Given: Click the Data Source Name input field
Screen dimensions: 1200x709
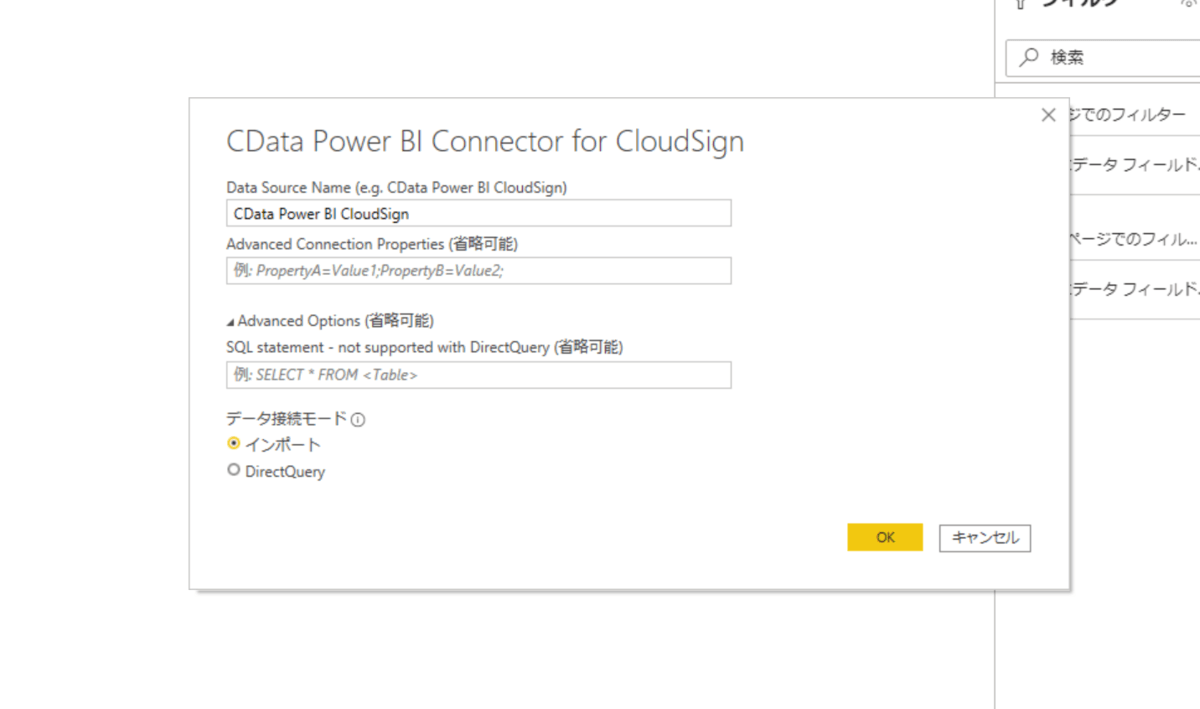Looking at the screenshot, I should coord(479,213).
